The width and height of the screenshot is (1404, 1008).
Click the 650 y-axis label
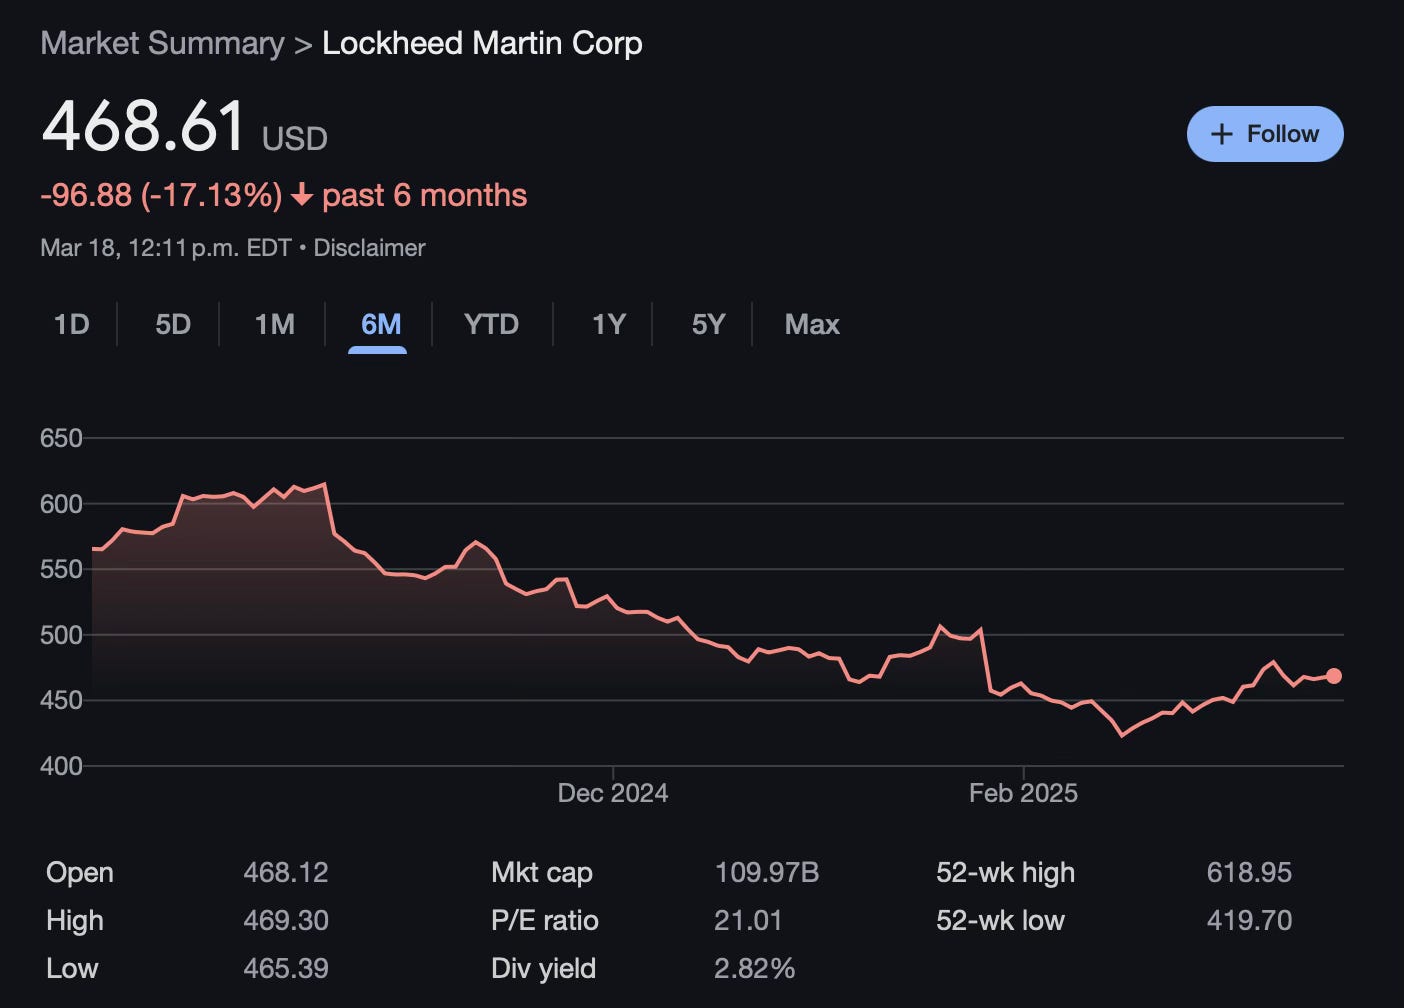click(61, 438)
